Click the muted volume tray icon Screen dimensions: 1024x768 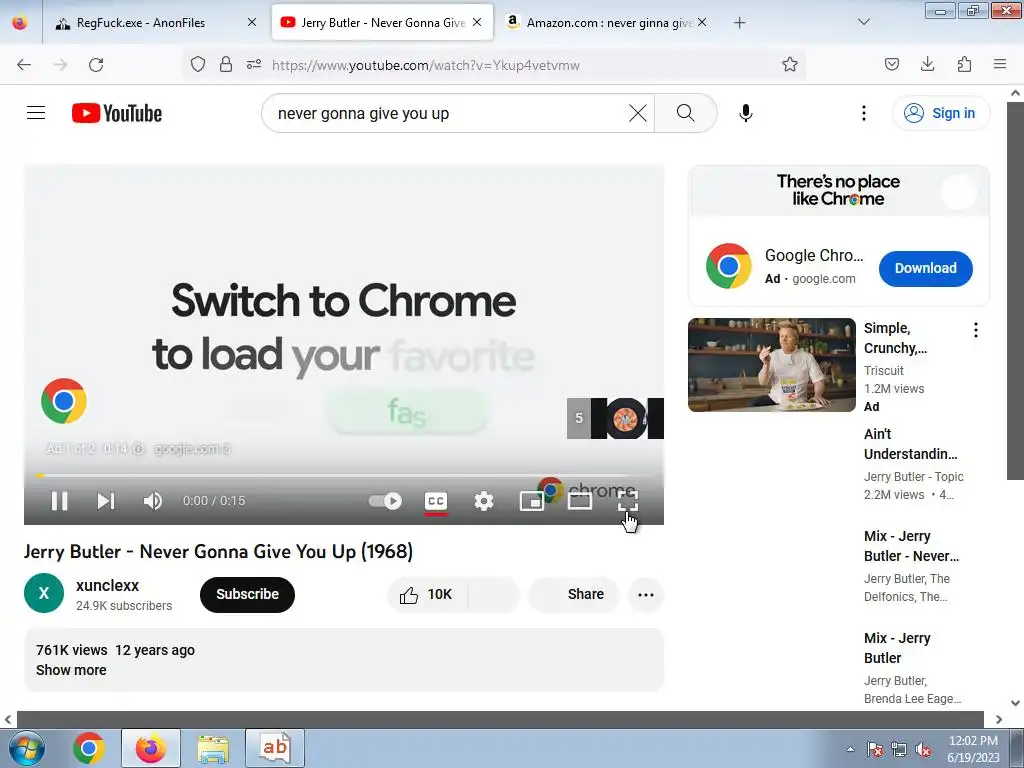[923, 749]
